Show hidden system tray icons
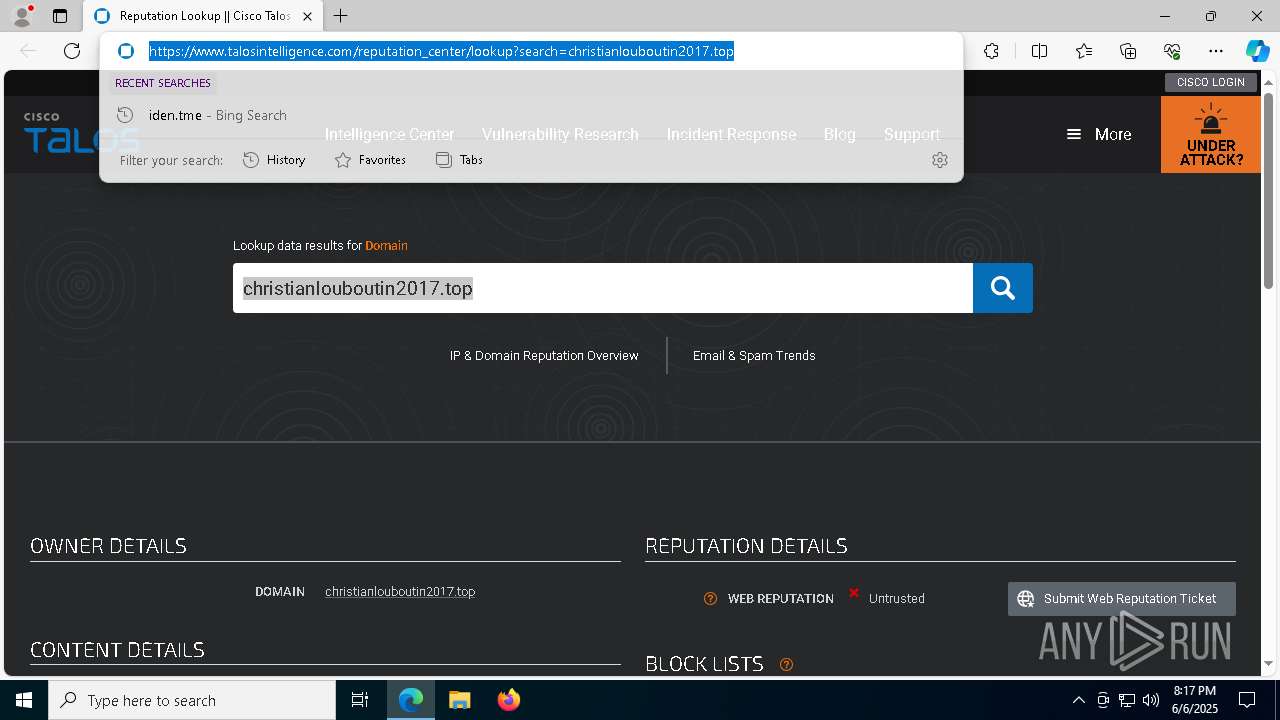 click(x=1078, y=700)
